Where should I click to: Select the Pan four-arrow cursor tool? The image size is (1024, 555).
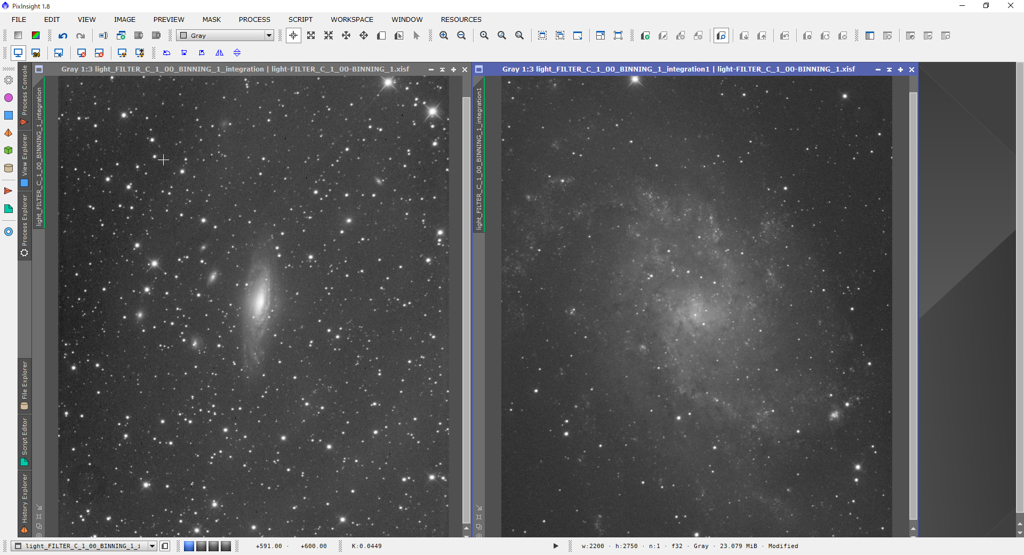pos(364,36)
